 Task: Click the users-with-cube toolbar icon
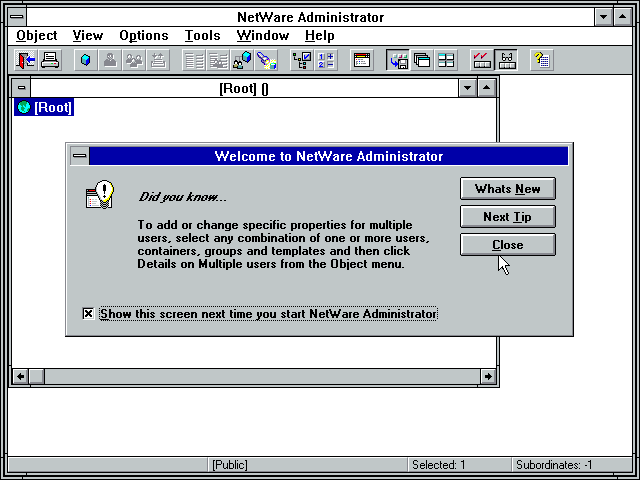[242, 60]
